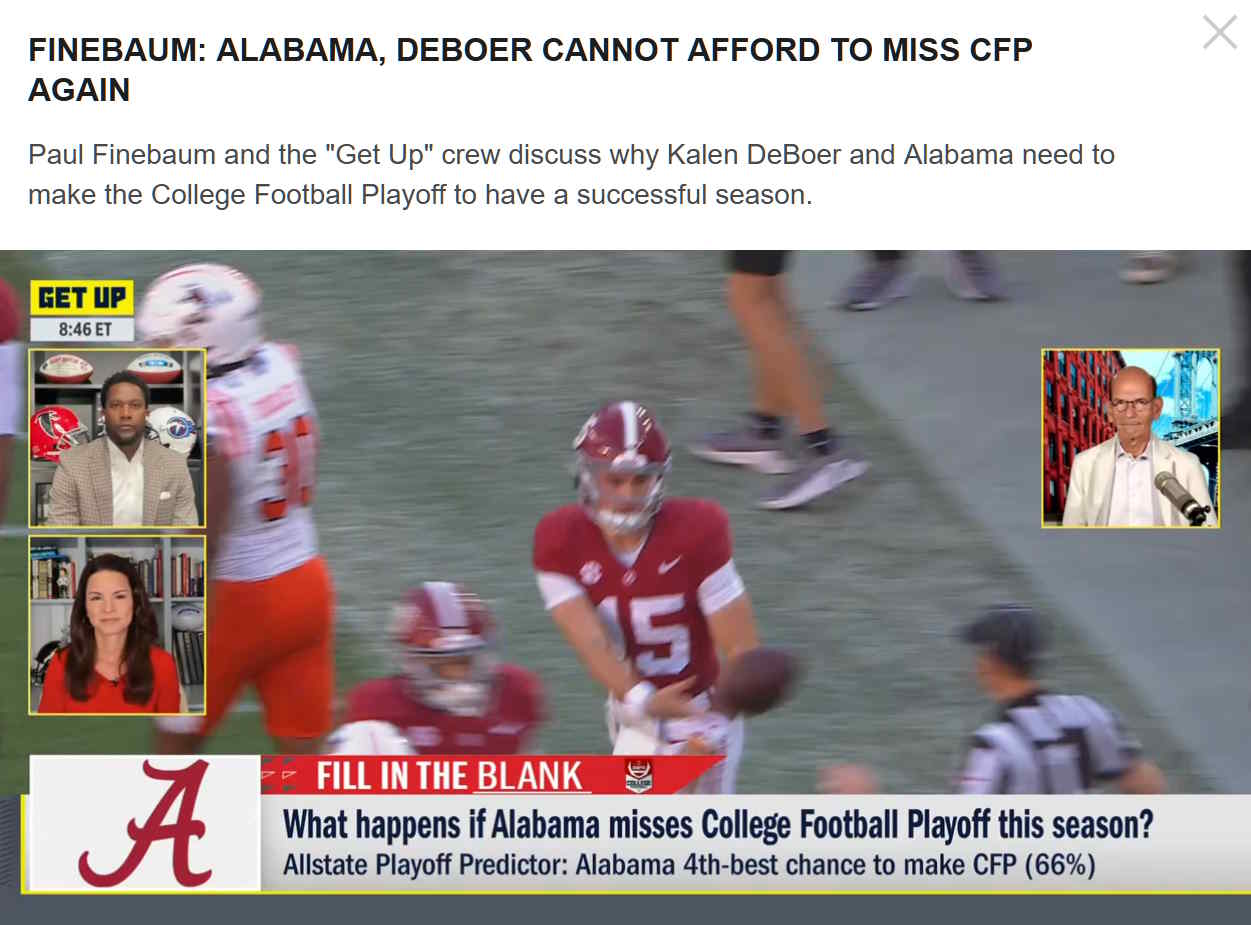The image size is (1251, 925).
Task: Close the video overlay with the X
Action: (x=1219, y=32)
